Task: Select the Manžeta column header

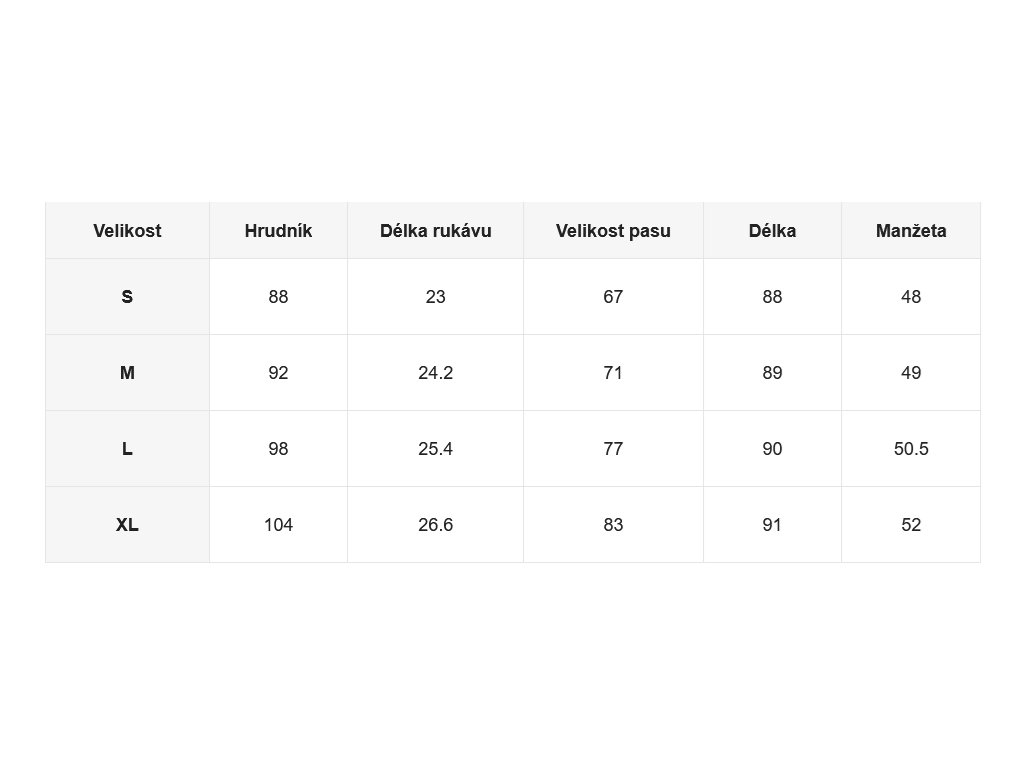Action: pos(911,231)
